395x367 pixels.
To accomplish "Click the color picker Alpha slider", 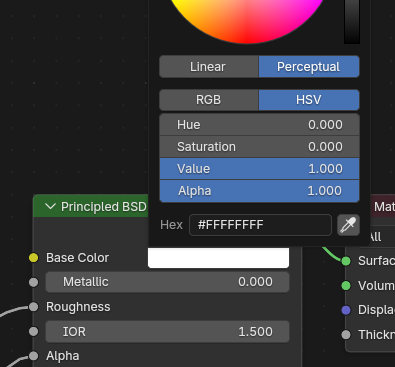I will tap(259, 191).
